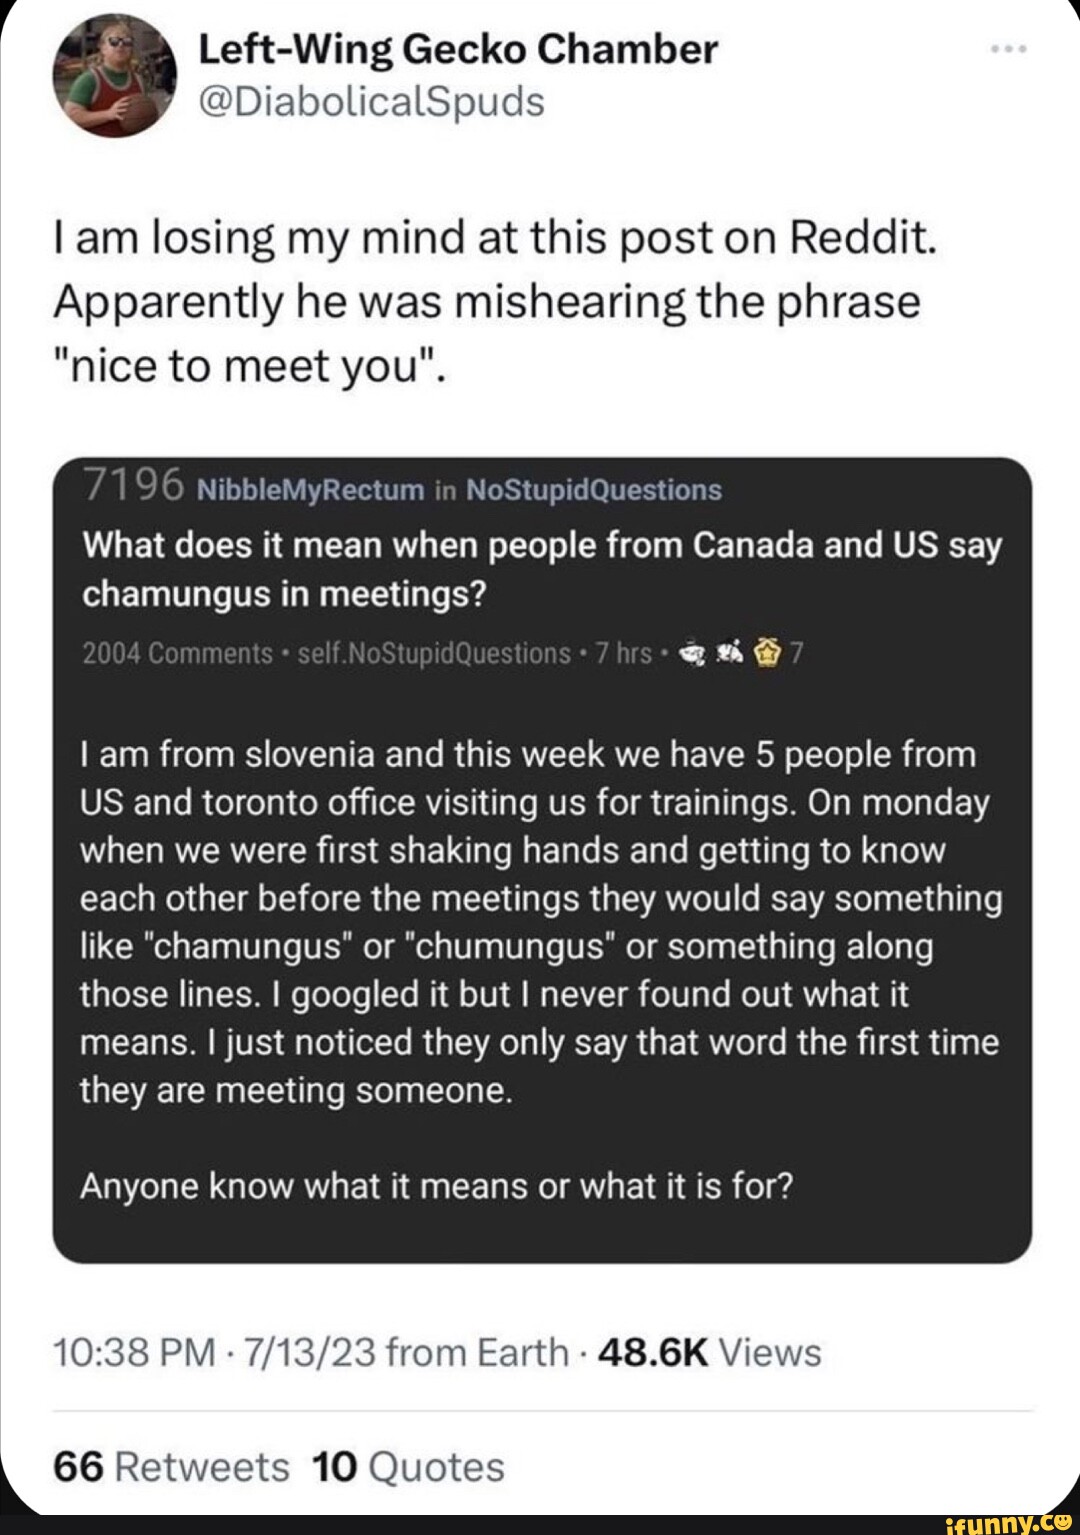
Task: Open the 10 Quotes list
Action: pyautogui.click(x=408, y=1467)
